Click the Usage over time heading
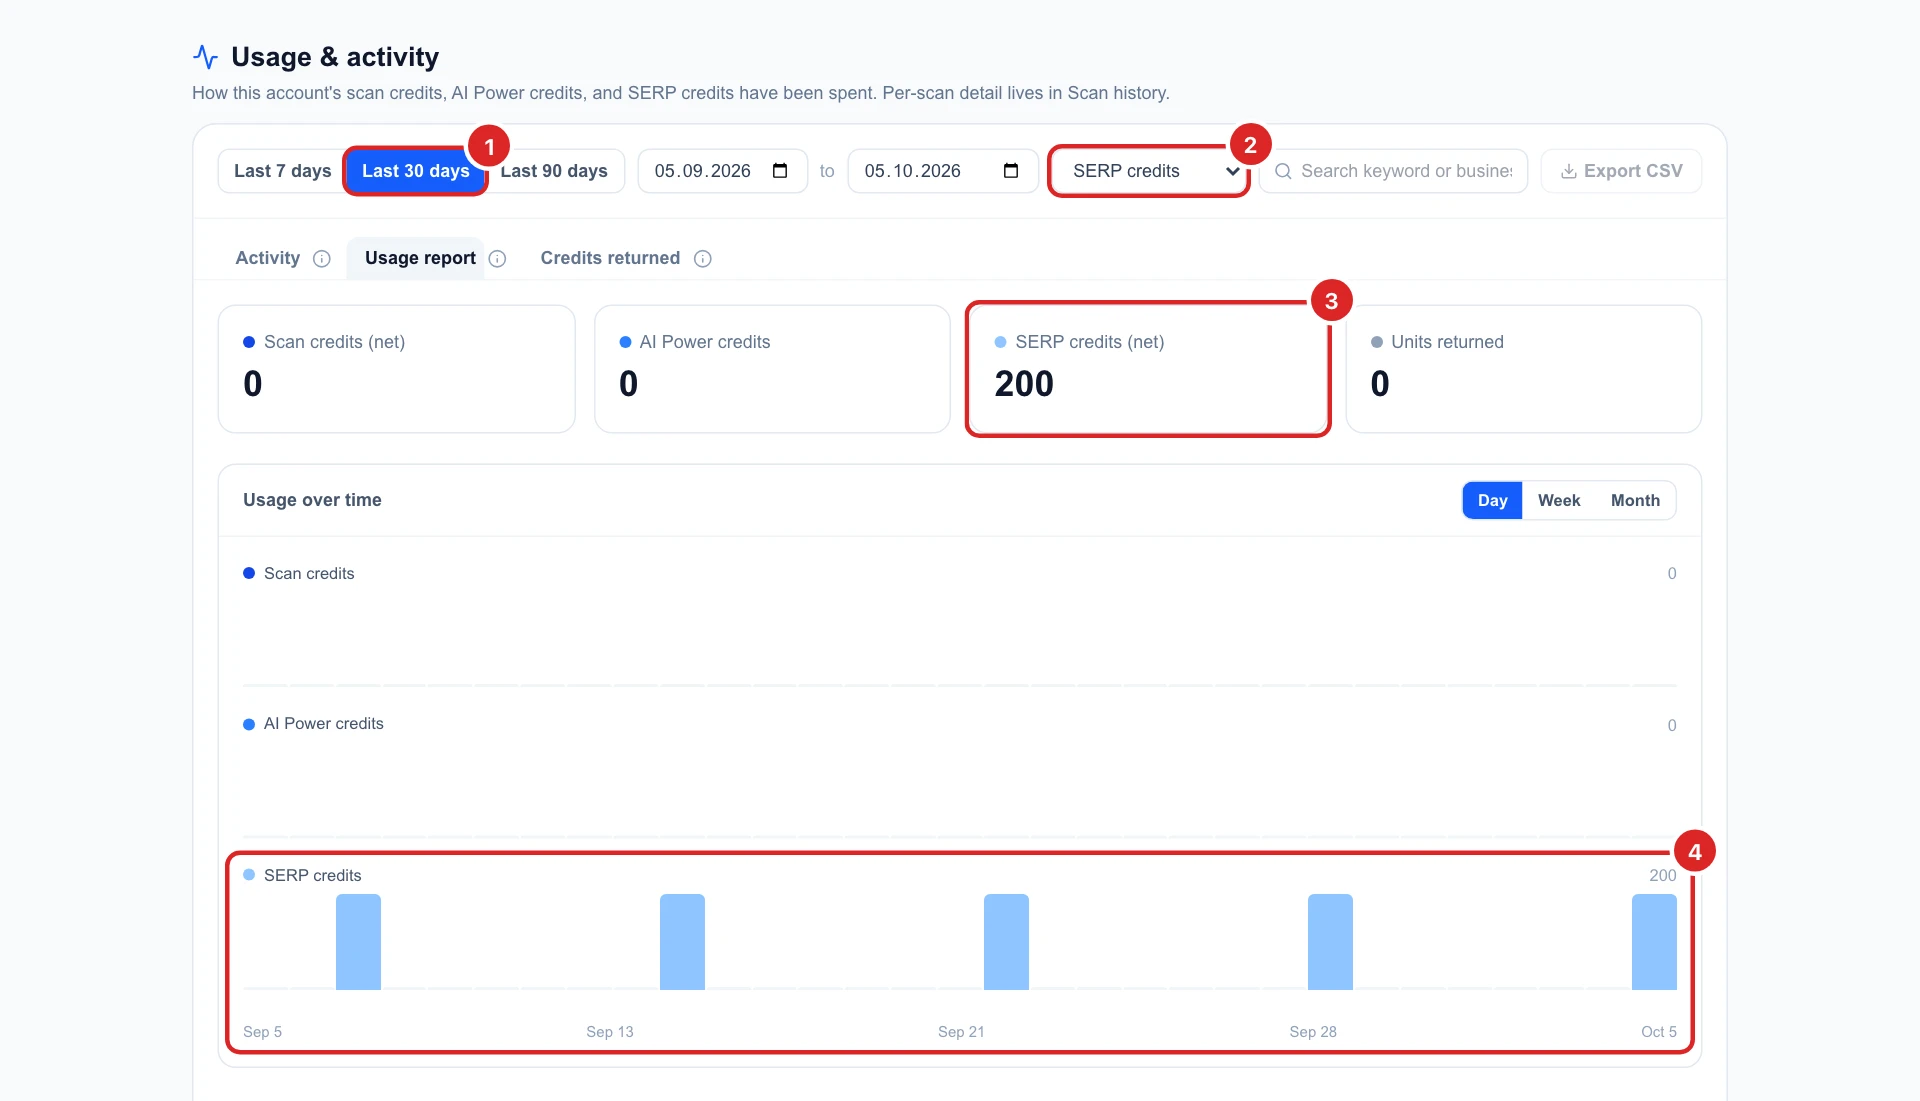The height and width of the screenshot is (1101, 1920). pyautogui.click(x=312, y=500)
